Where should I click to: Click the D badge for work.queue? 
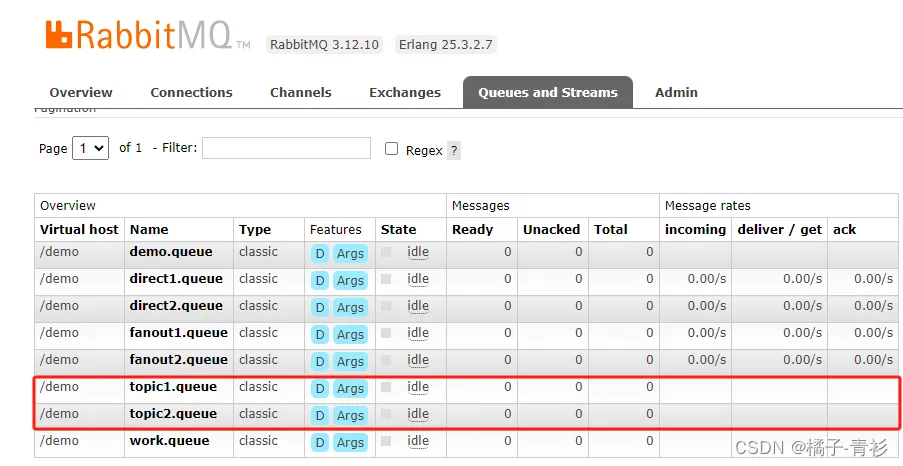(320, 443)
